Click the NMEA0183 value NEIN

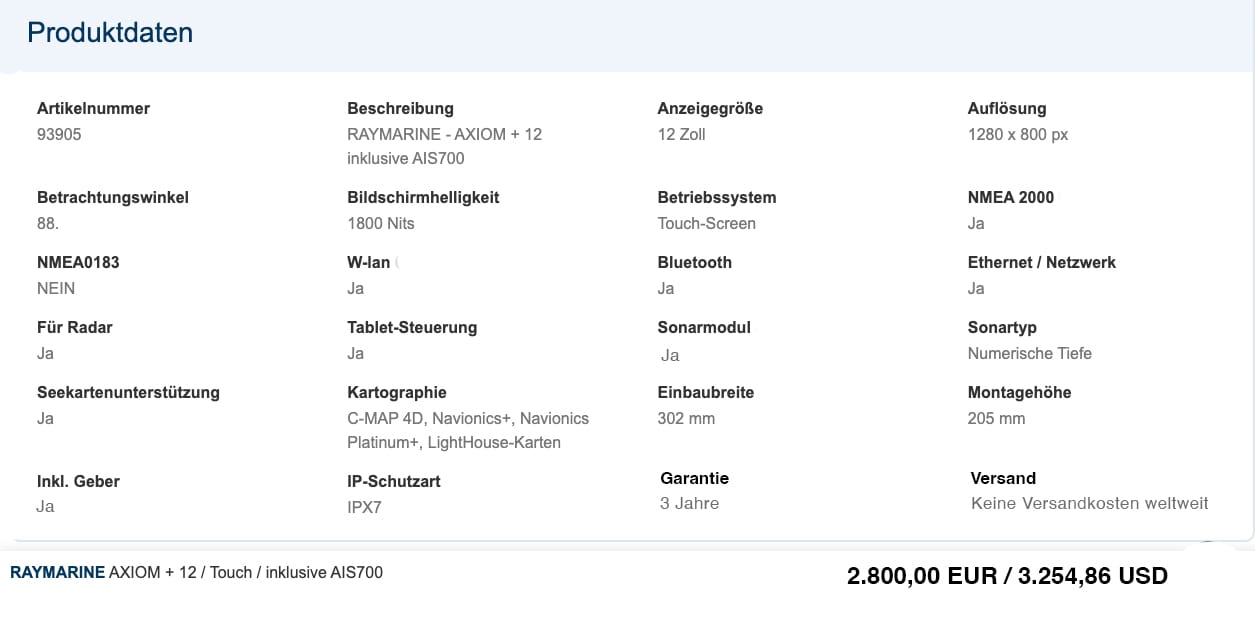tap(56, 288)
